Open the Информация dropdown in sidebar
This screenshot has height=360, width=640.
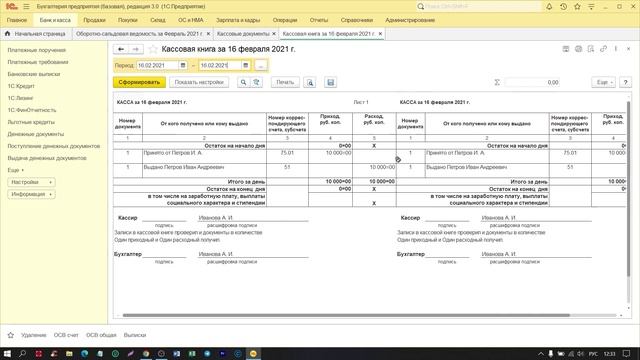click(x=31, y=194)
